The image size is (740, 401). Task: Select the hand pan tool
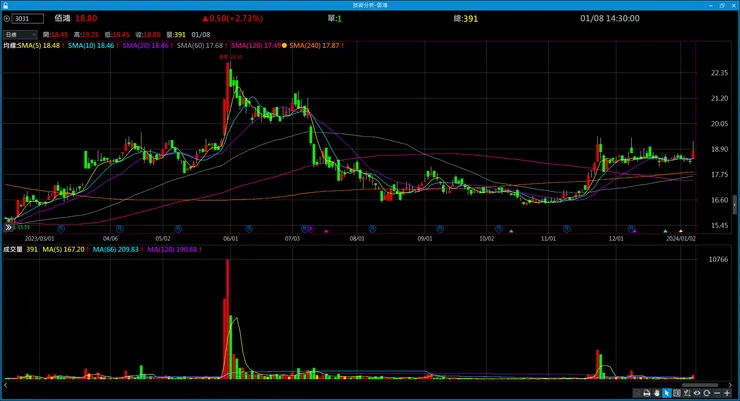[x=656, y=393]
